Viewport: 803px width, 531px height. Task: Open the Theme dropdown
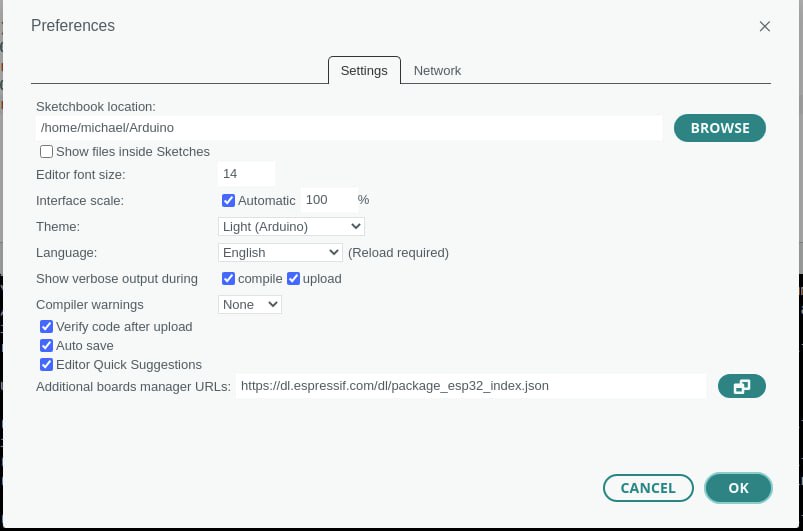click(291, 227)
